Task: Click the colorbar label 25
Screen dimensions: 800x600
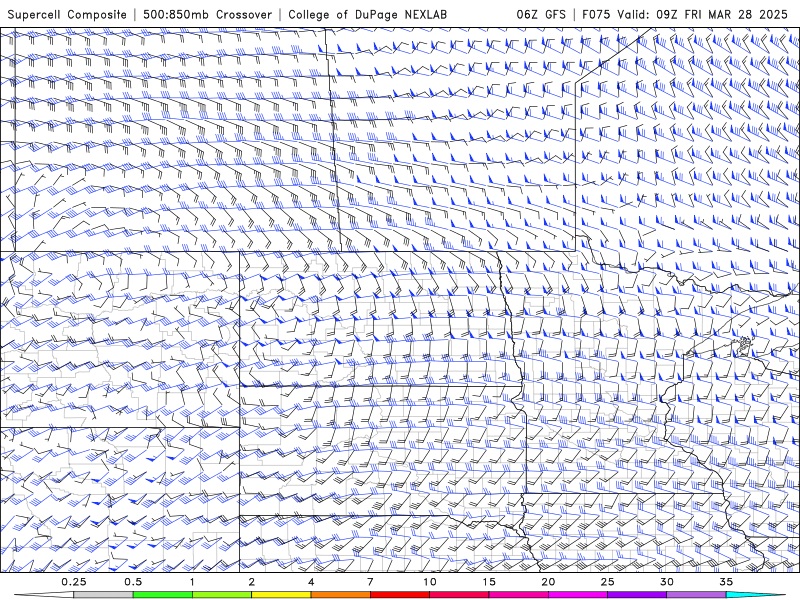Action: coord(607,582)
